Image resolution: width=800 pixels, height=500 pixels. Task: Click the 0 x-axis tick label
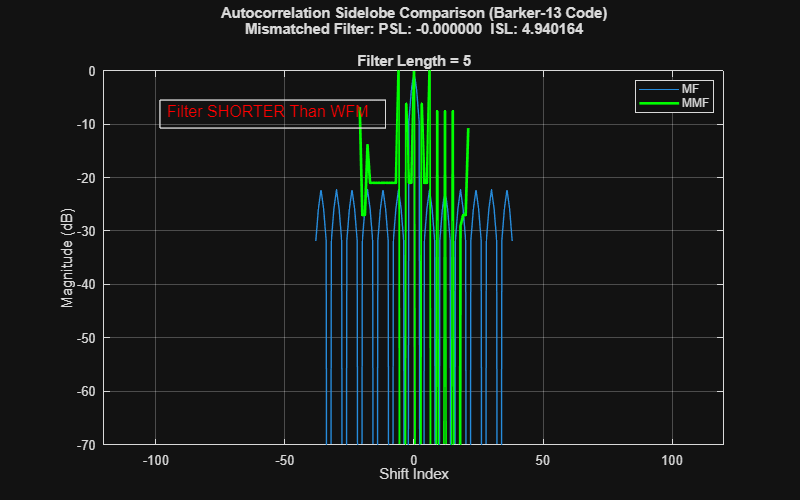coord(414,460)
